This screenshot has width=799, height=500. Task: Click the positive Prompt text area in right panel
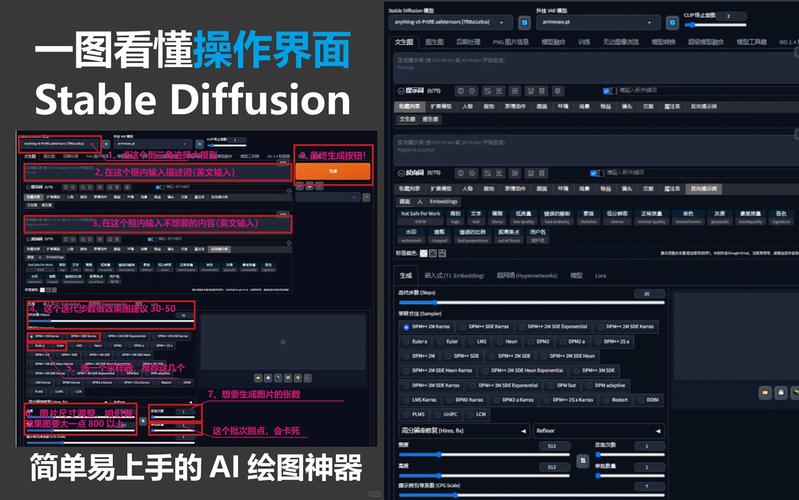(x=596, y=67)
